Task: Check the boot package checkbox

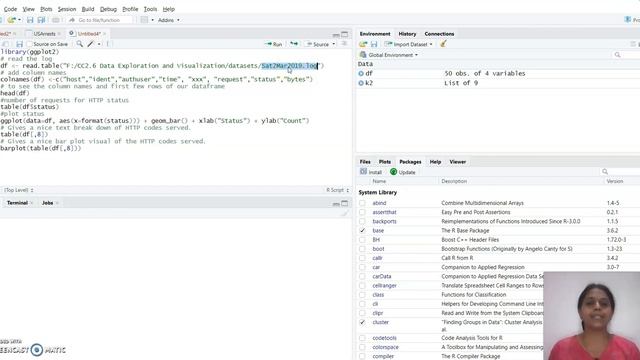Action: coord(362,249)
